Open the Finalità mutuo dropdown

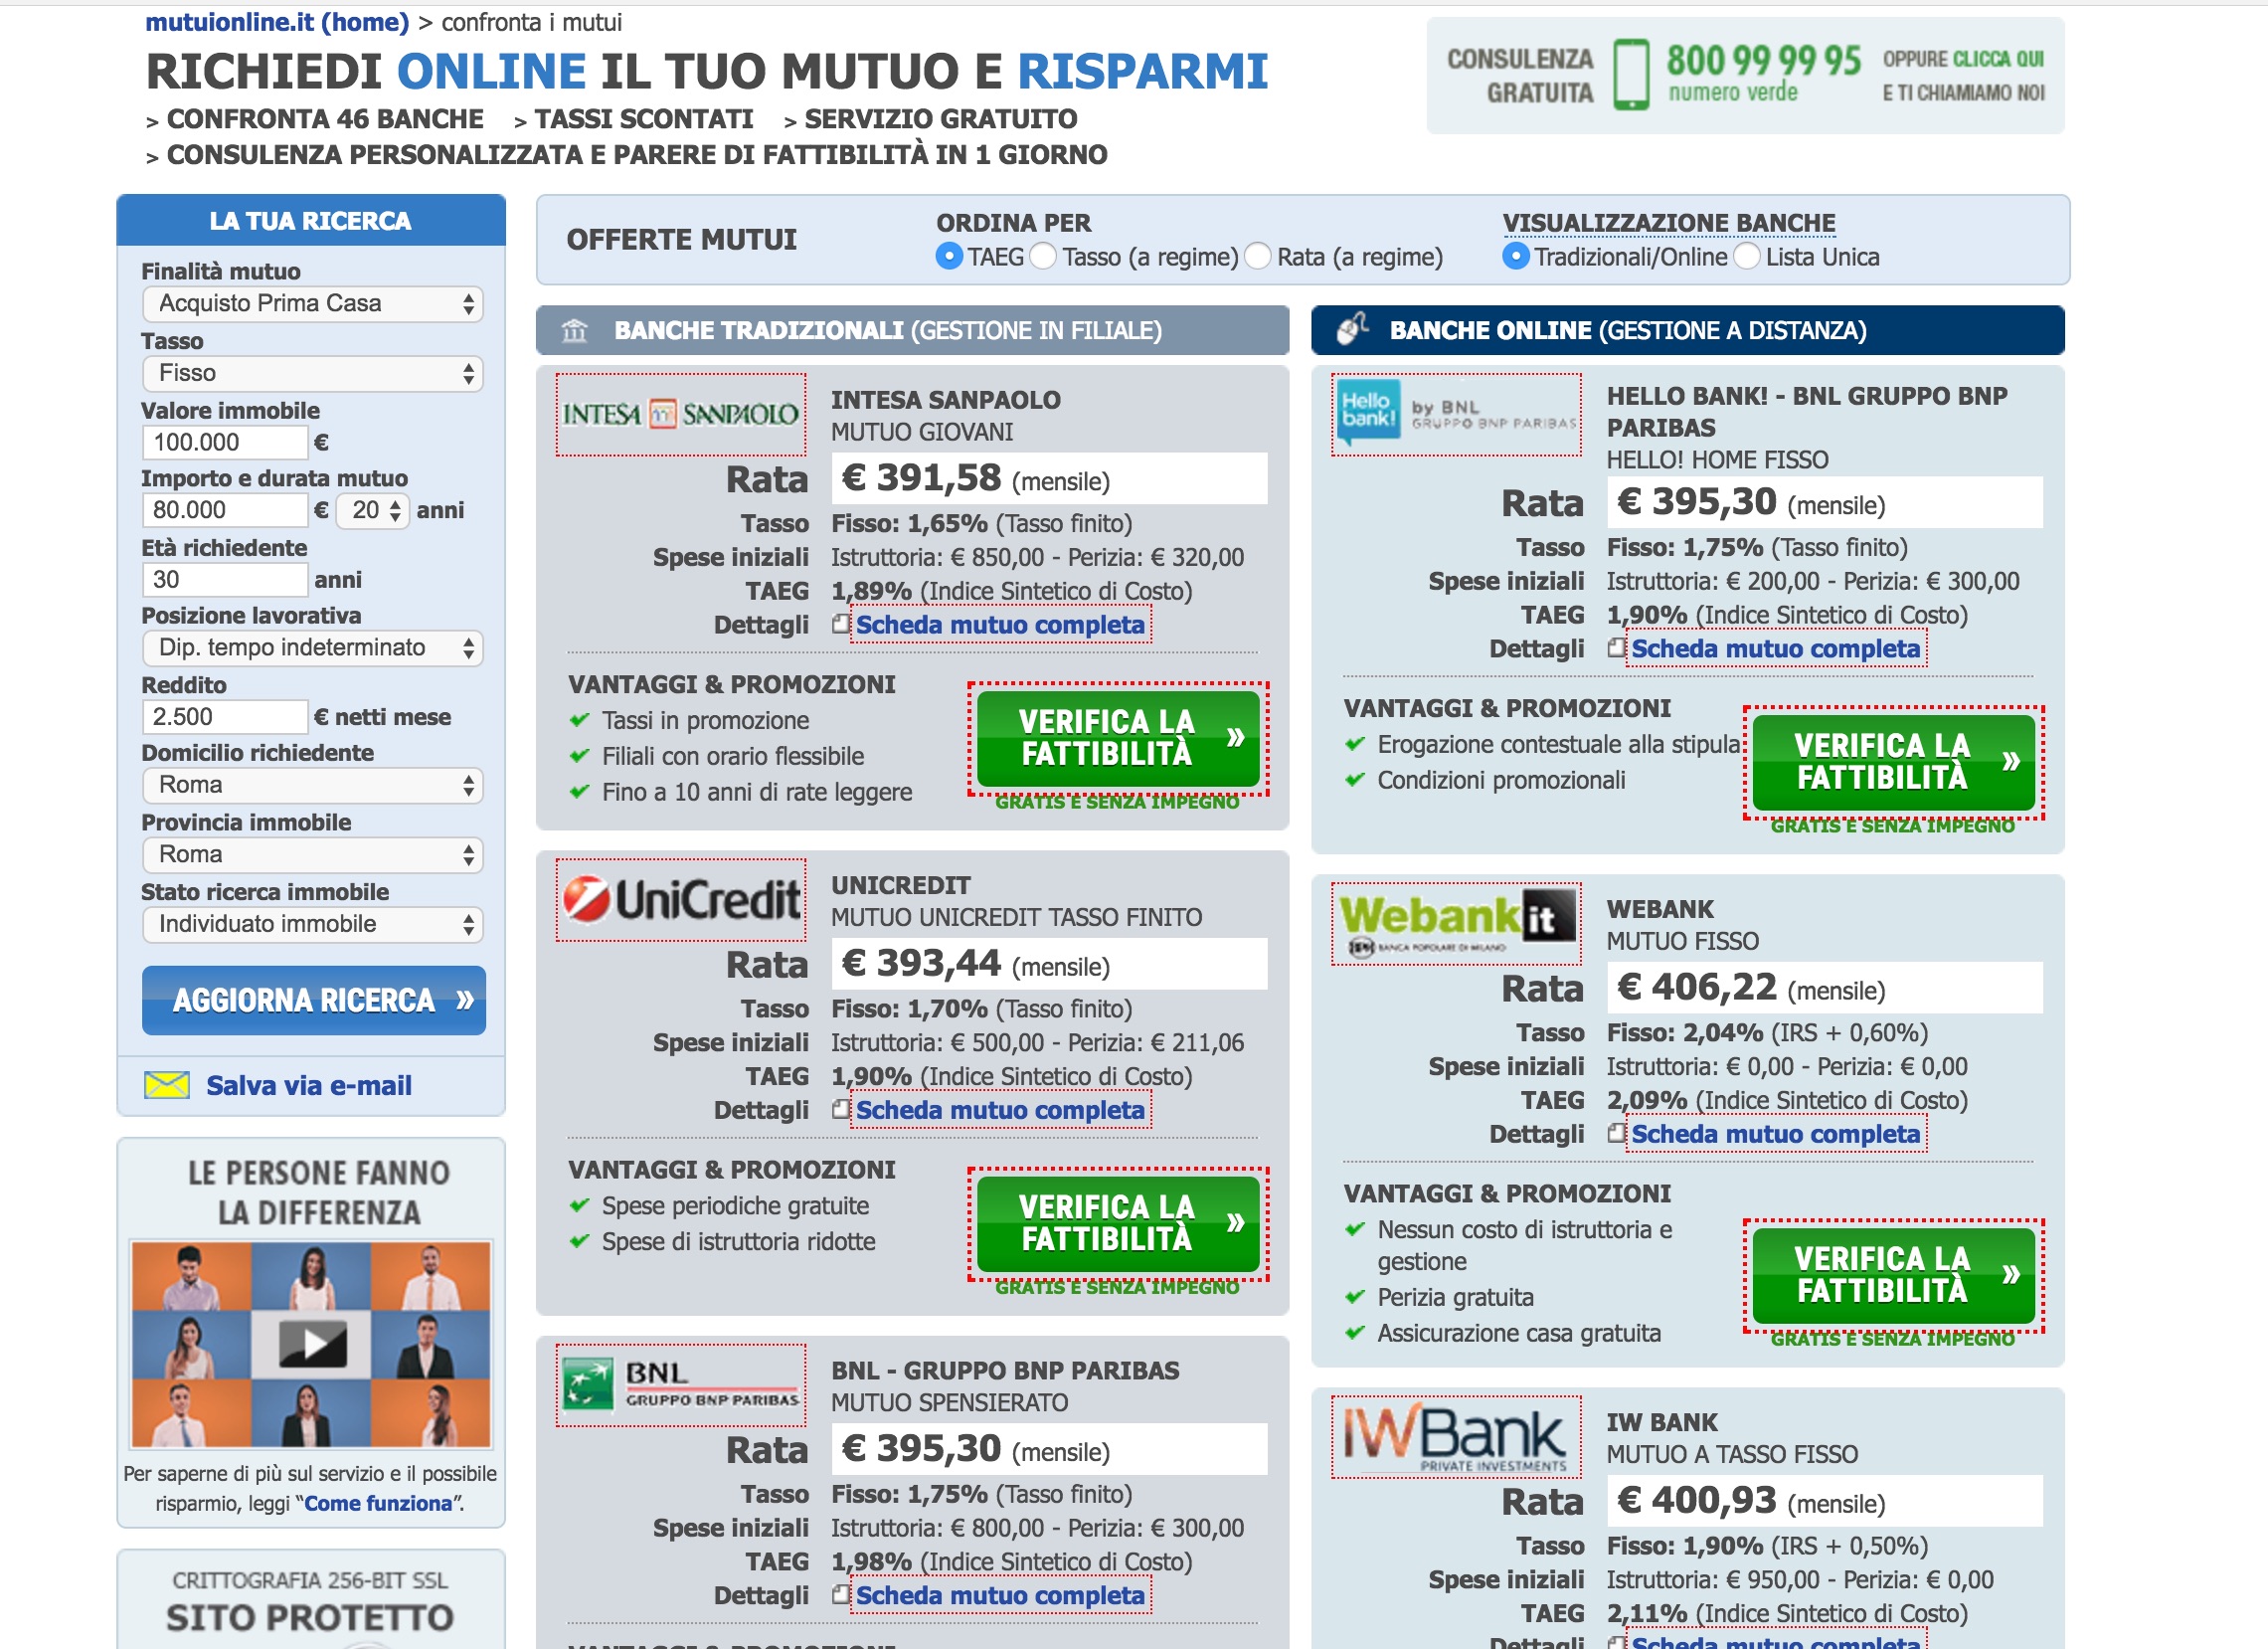[x=313, y=304]
